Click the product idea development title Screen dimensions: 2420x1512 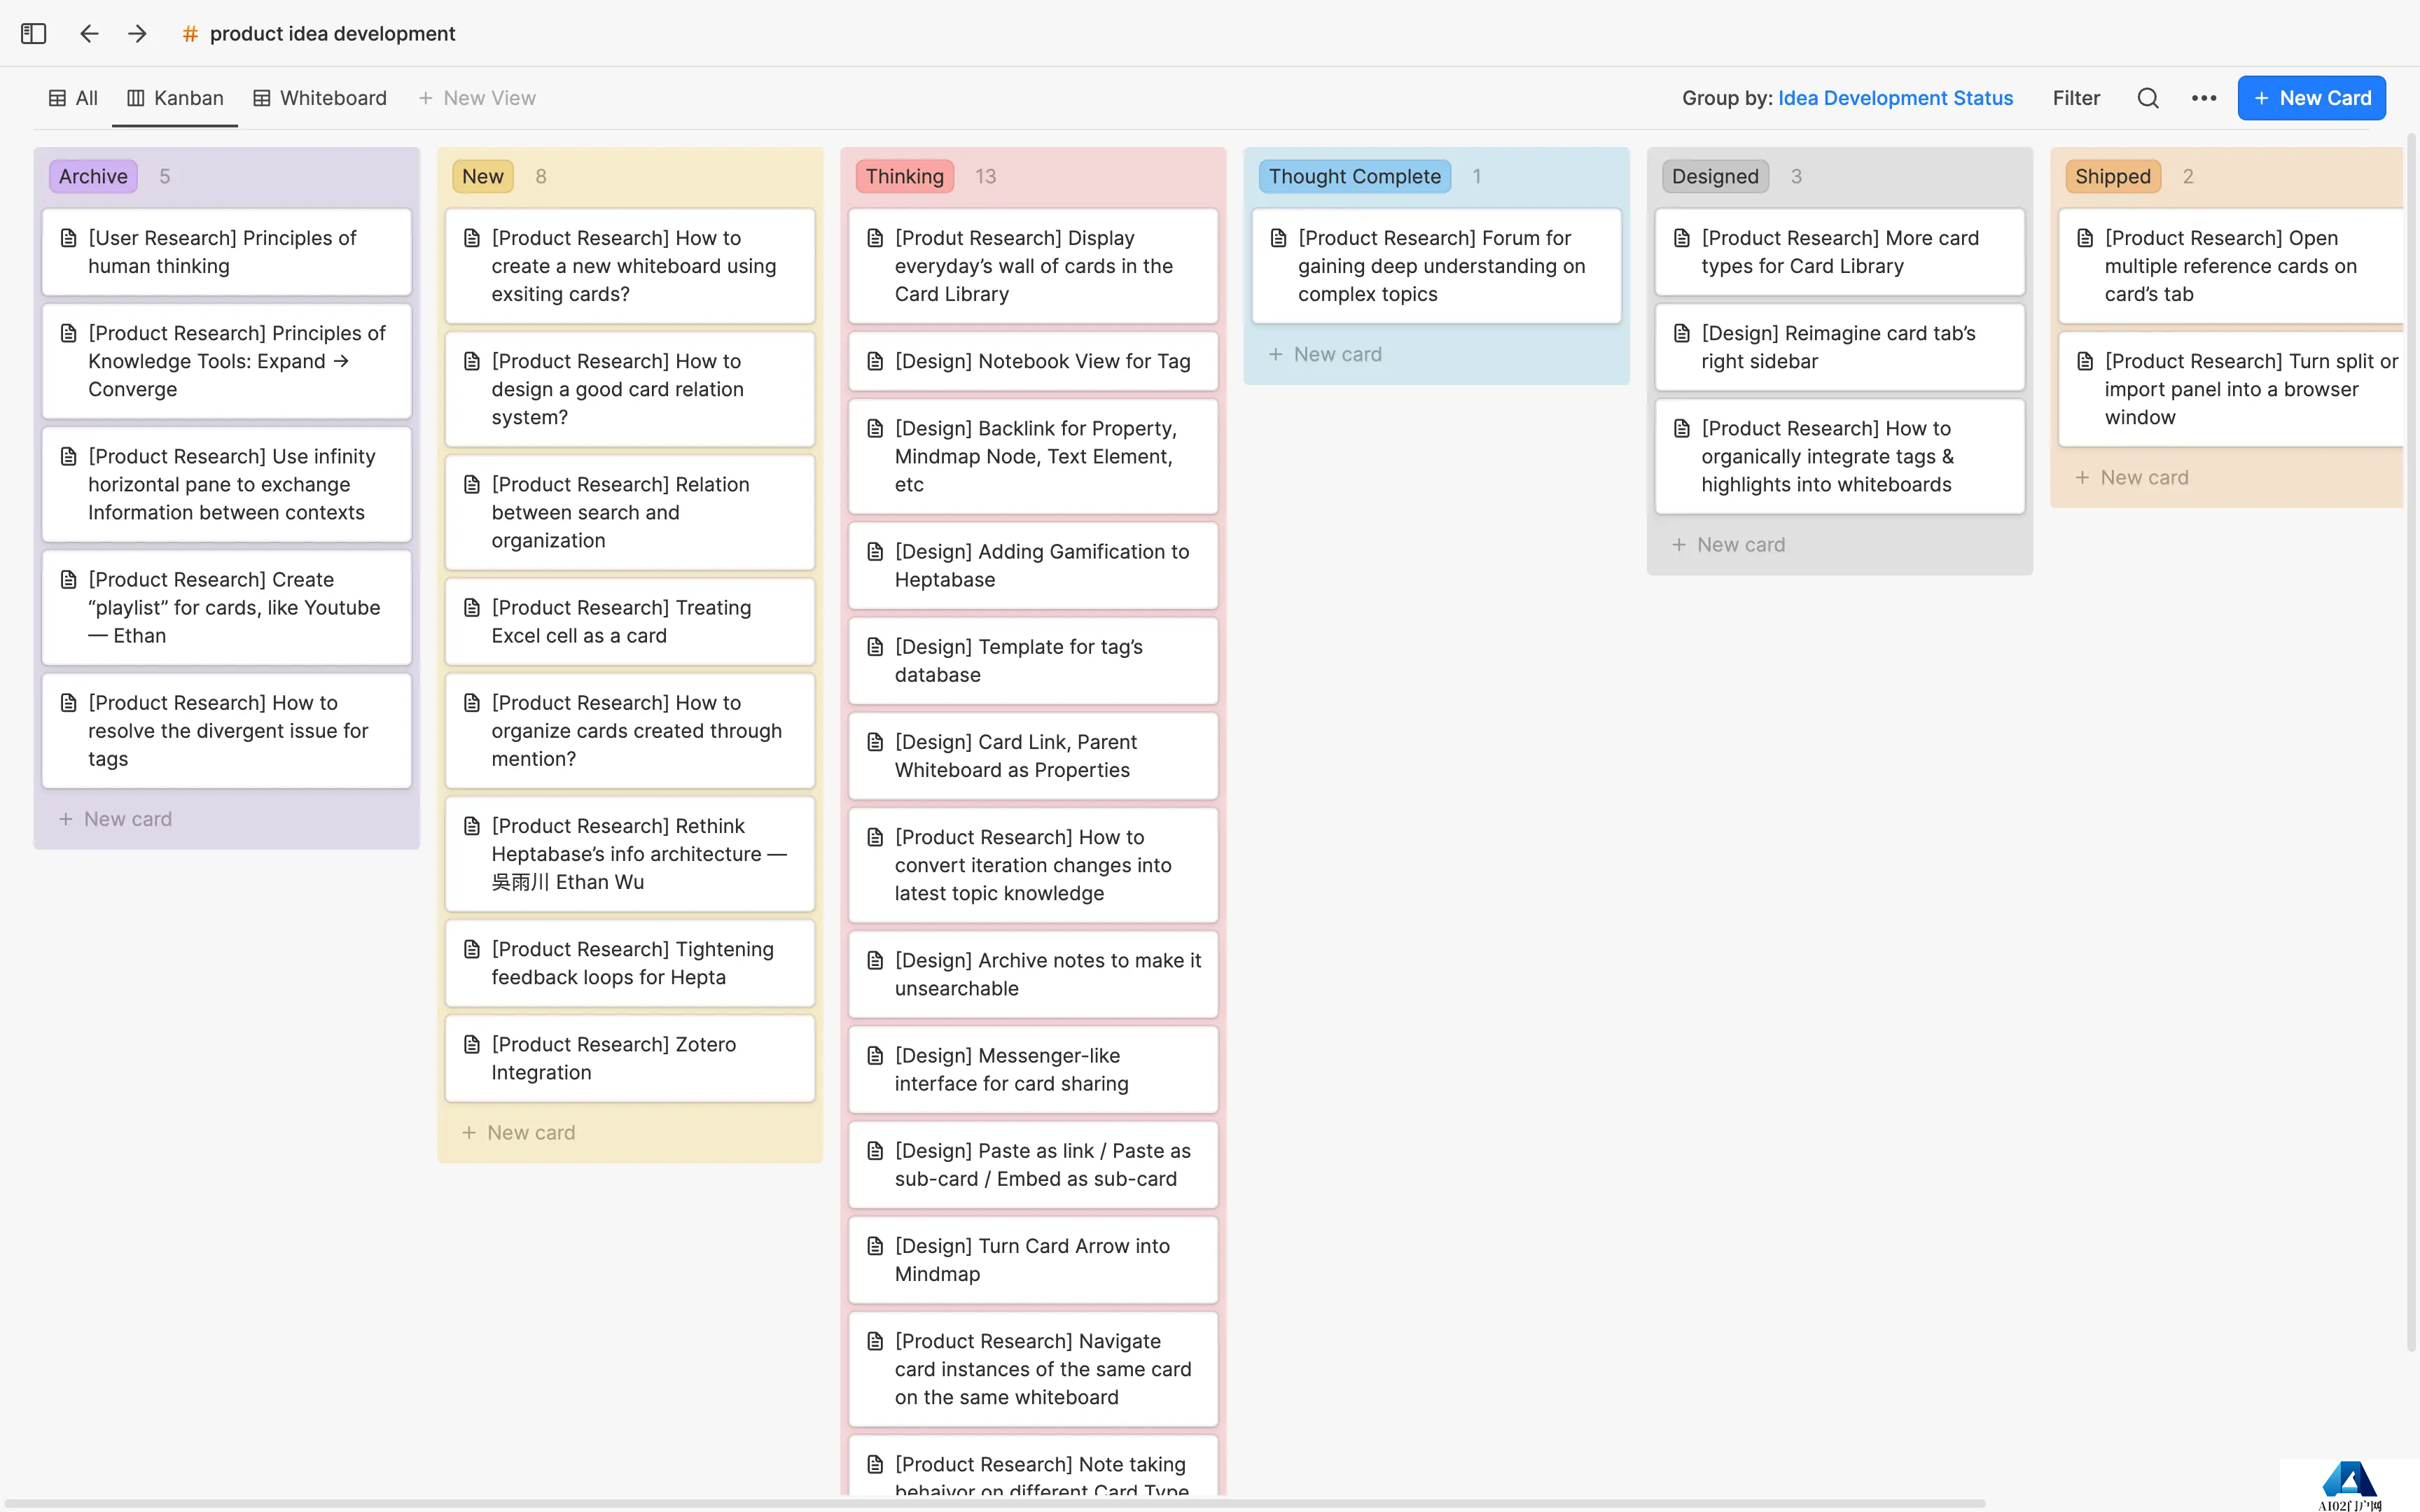tap(332, 34)
